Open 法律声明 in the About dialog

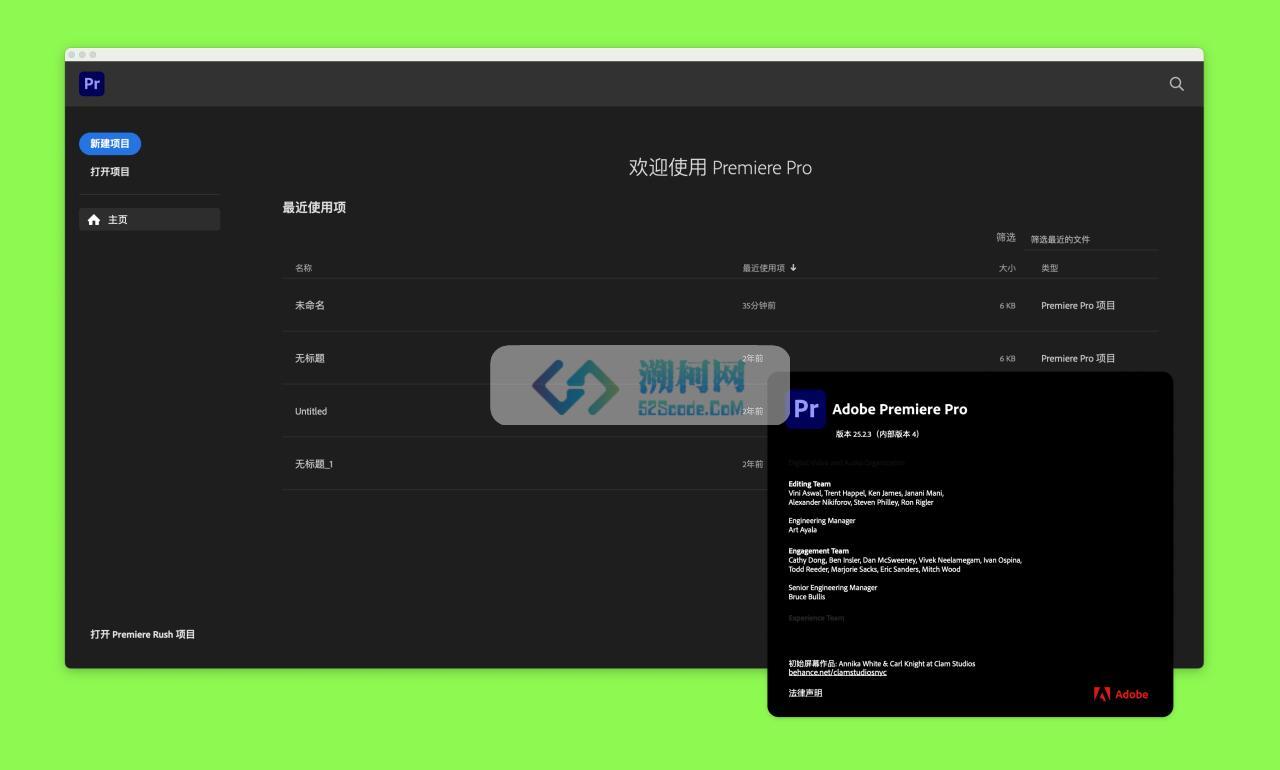[805, 693]
